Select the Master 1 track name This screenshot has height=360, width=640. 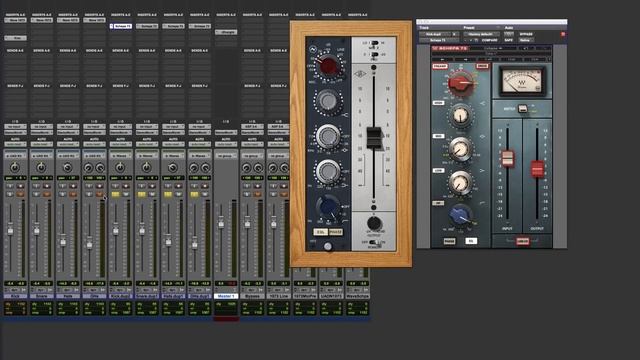(x=225, y=296)
